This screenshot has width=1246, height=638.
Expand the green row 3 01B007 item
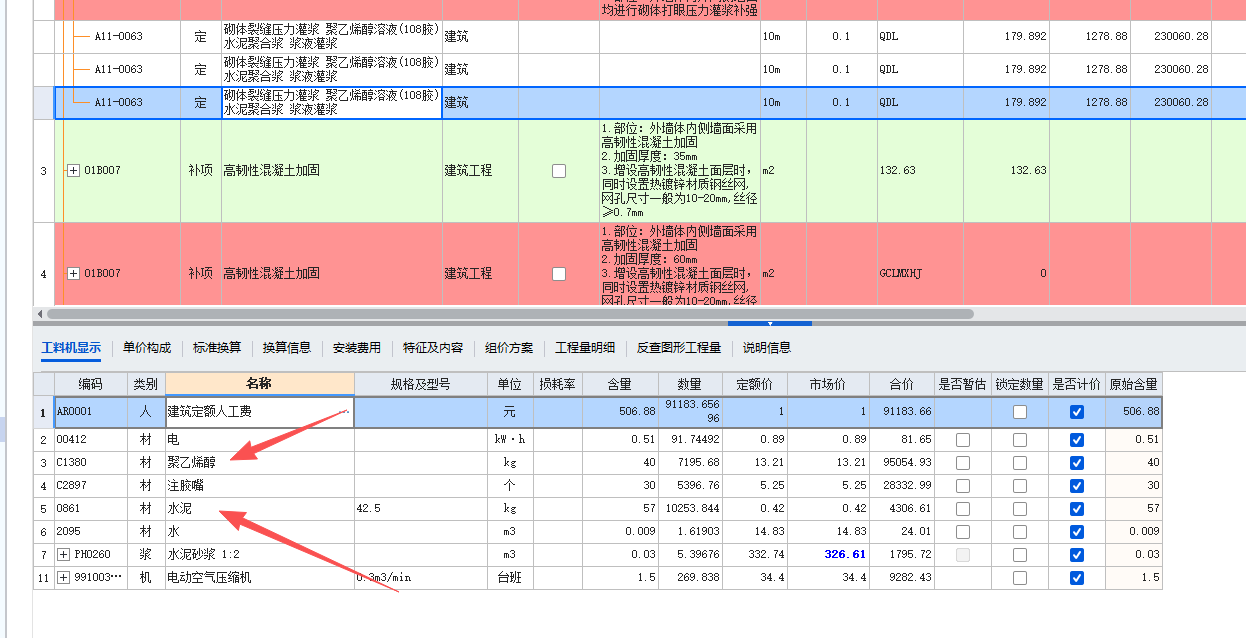pos(73,171)
